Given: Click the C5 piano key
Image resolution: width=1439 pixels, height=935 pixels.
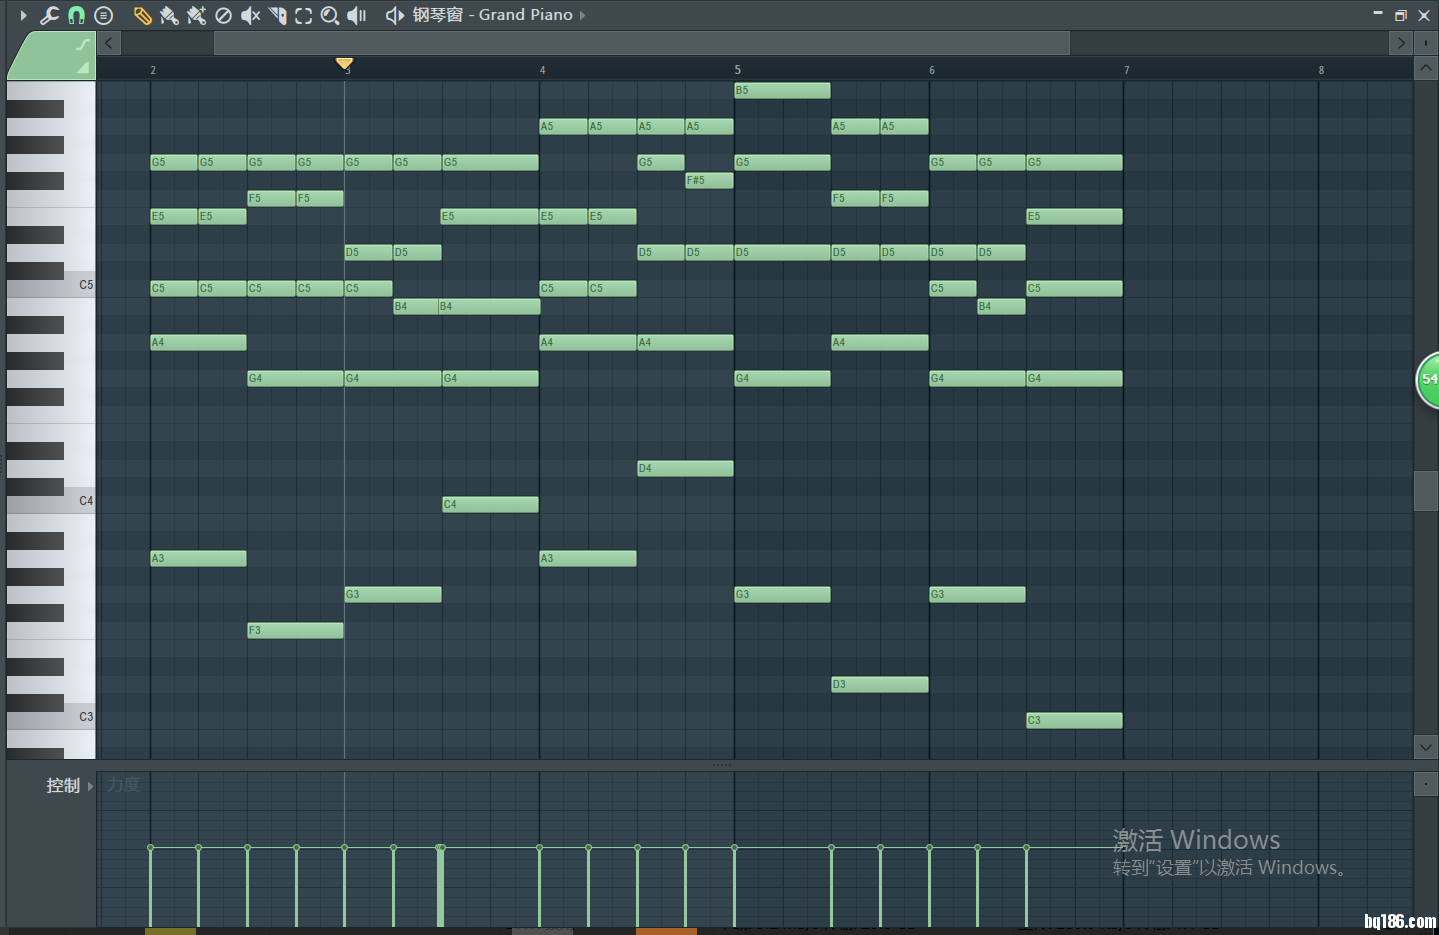Looking at the screenshot, I should (51, 287).
